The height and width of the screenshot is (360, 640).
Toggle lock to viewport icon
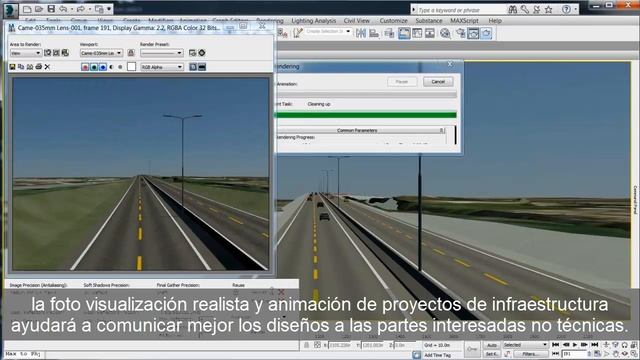point(131,53)
